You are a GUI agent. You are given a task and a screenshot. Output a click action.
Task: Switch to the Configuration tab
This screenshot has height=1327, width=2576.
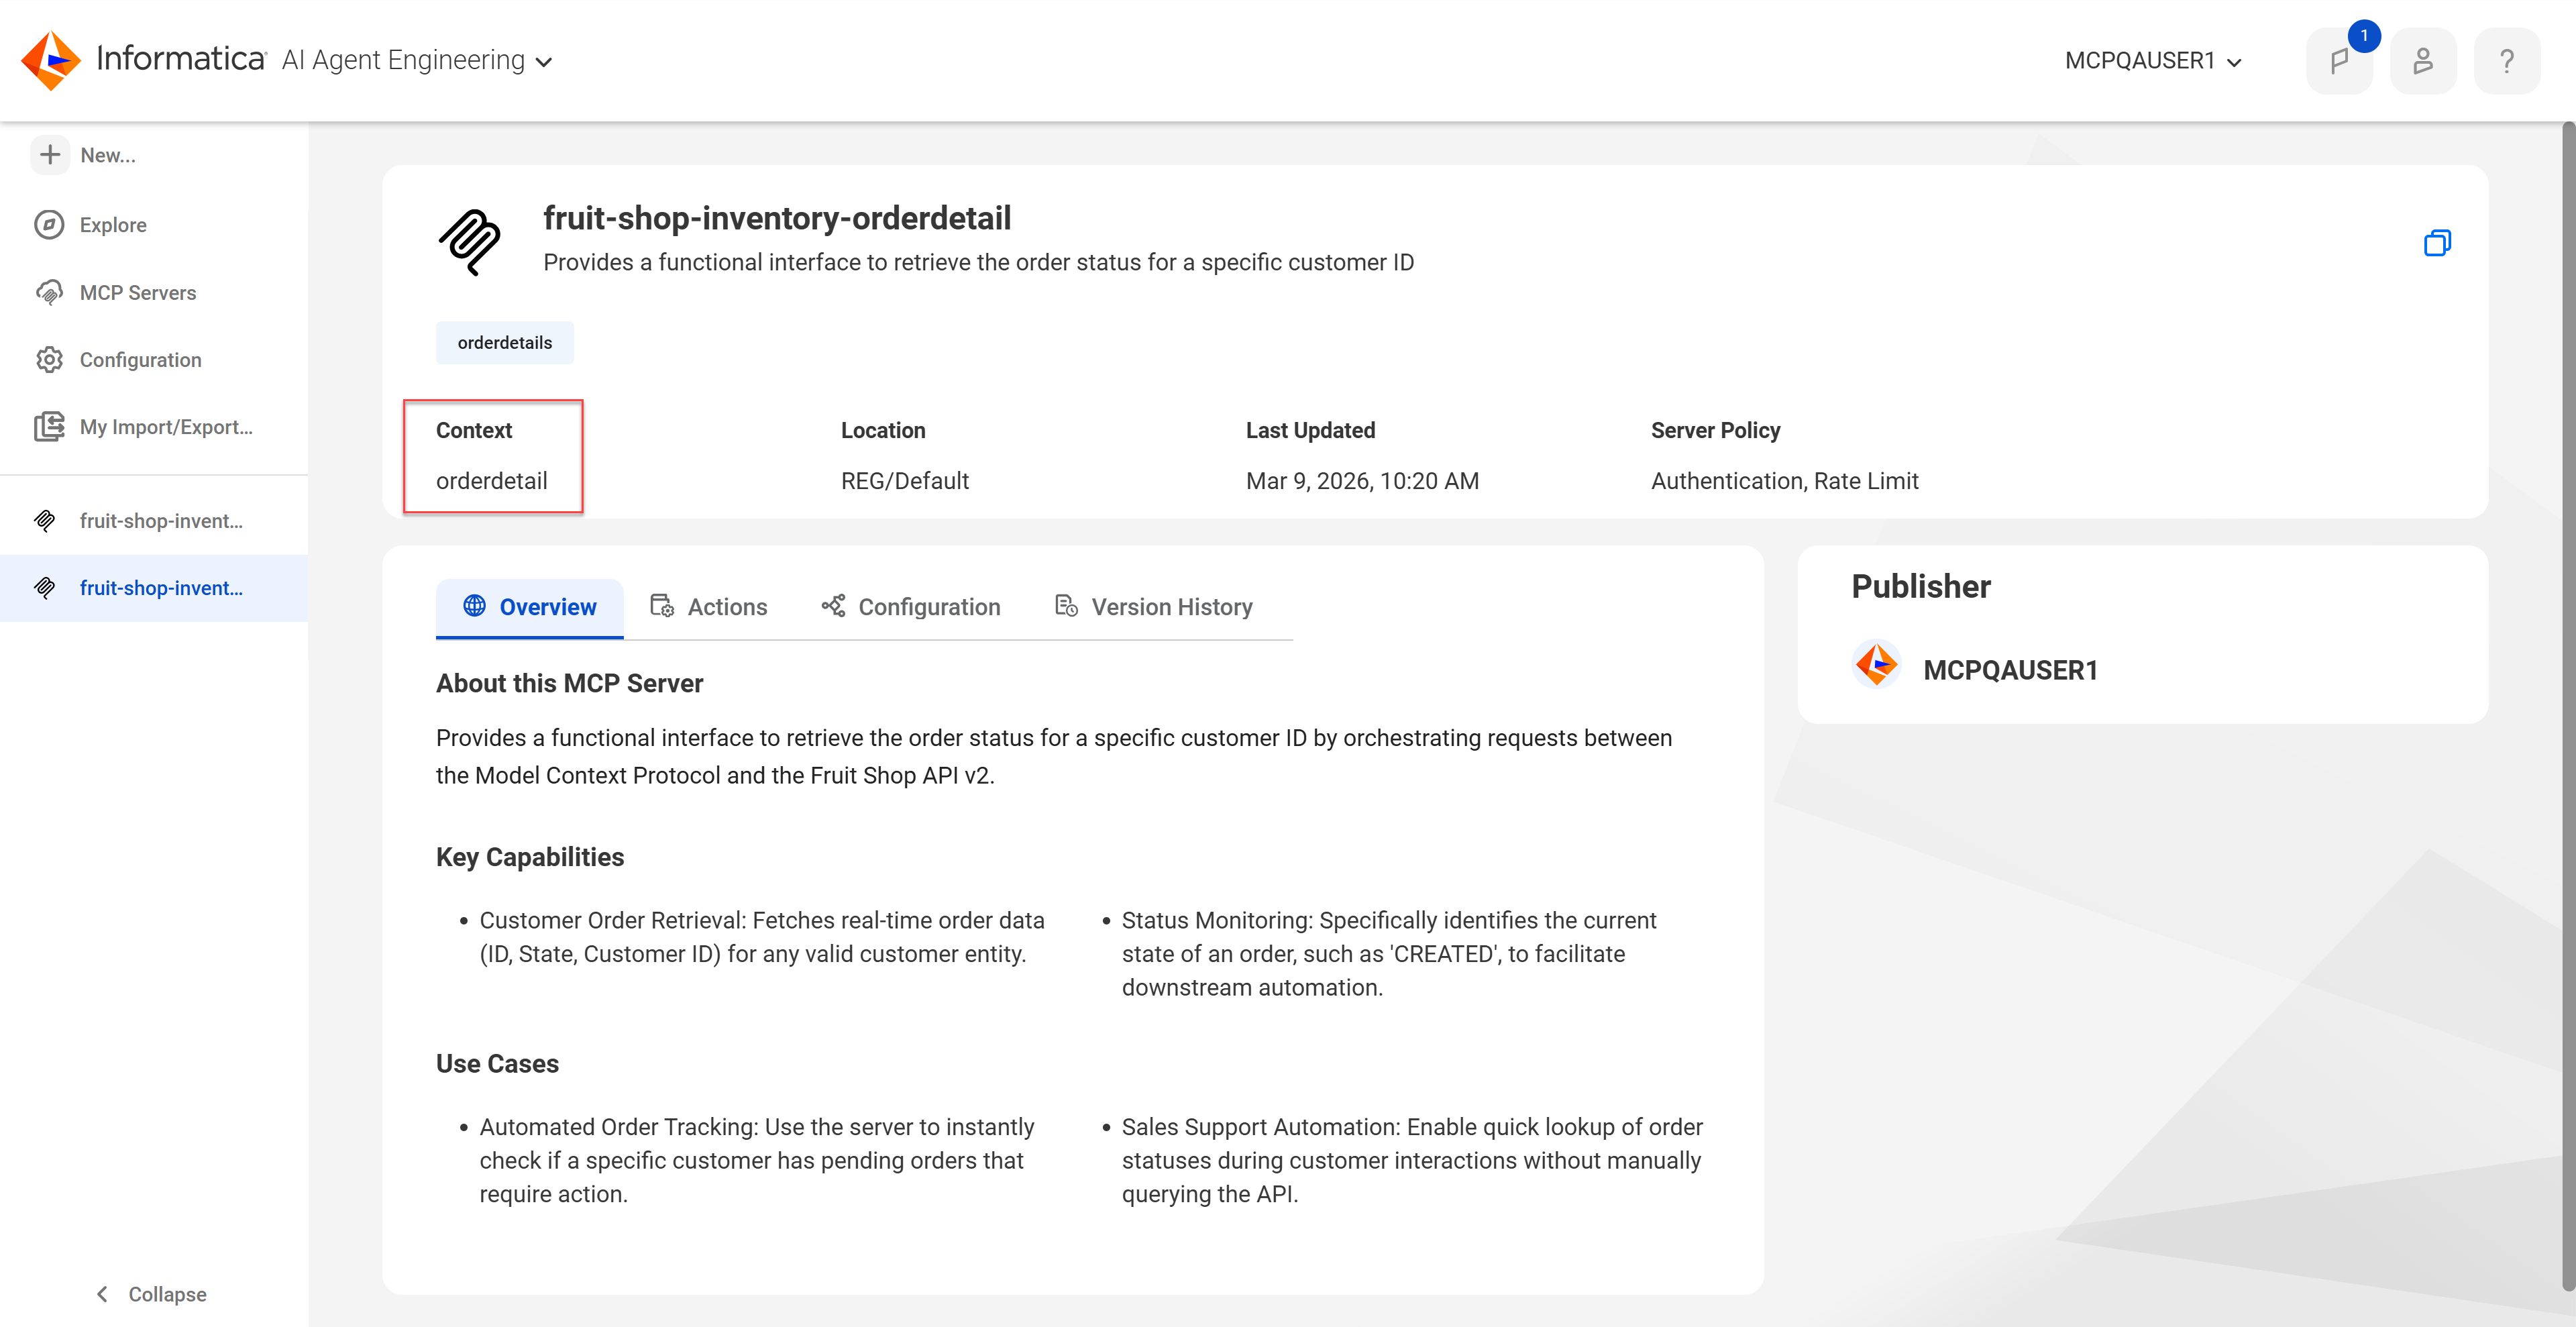point(911,607)
